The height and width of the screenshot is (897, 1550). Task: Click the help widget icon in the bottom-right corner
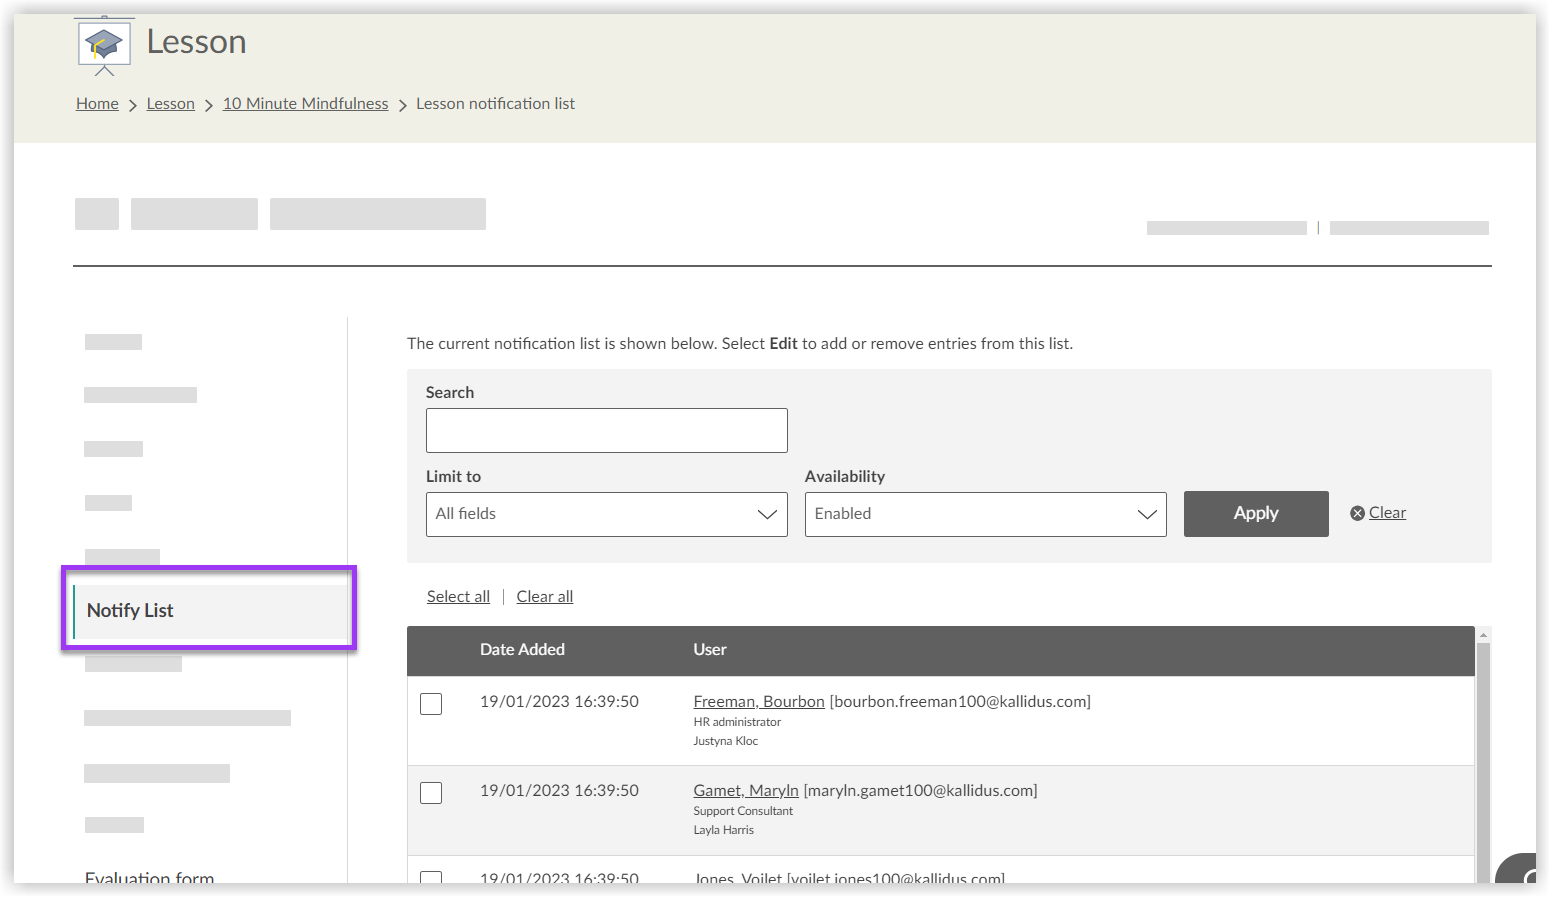point(1522,871)
